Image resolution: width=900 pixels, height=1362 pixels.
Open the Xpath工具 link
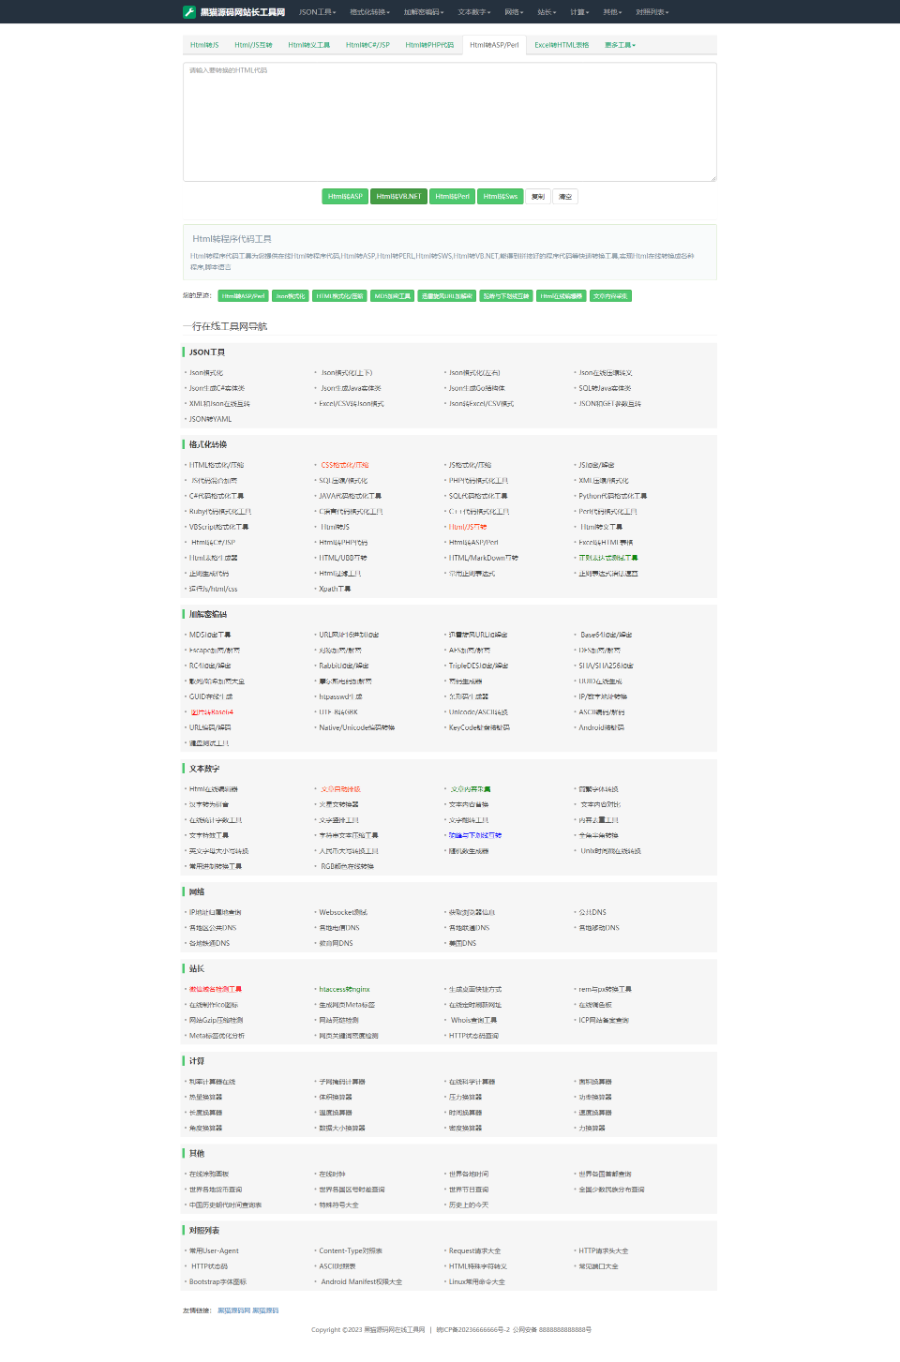[335, 589]
